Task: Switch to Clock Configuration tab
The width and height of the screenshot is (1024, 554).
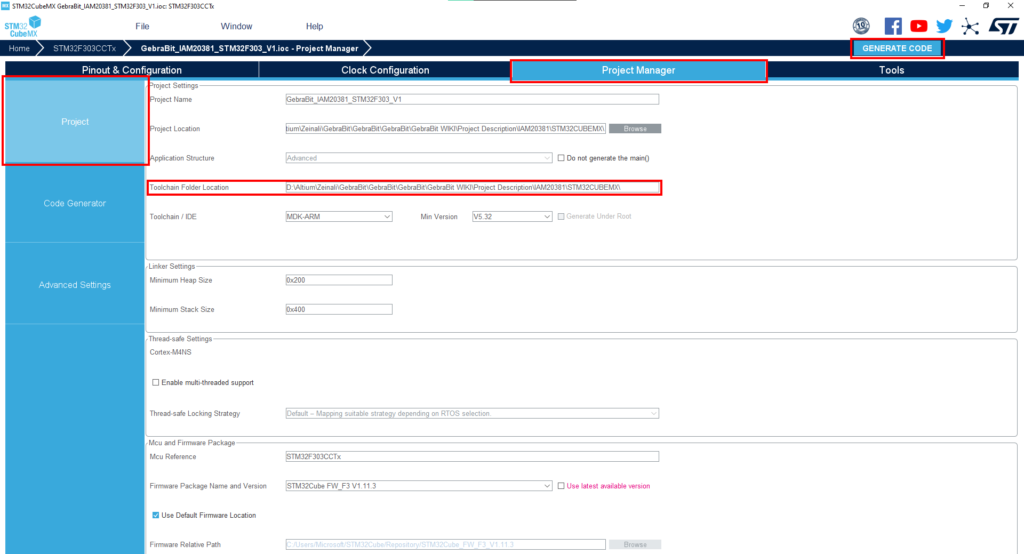Action: (x=385, y=70)
